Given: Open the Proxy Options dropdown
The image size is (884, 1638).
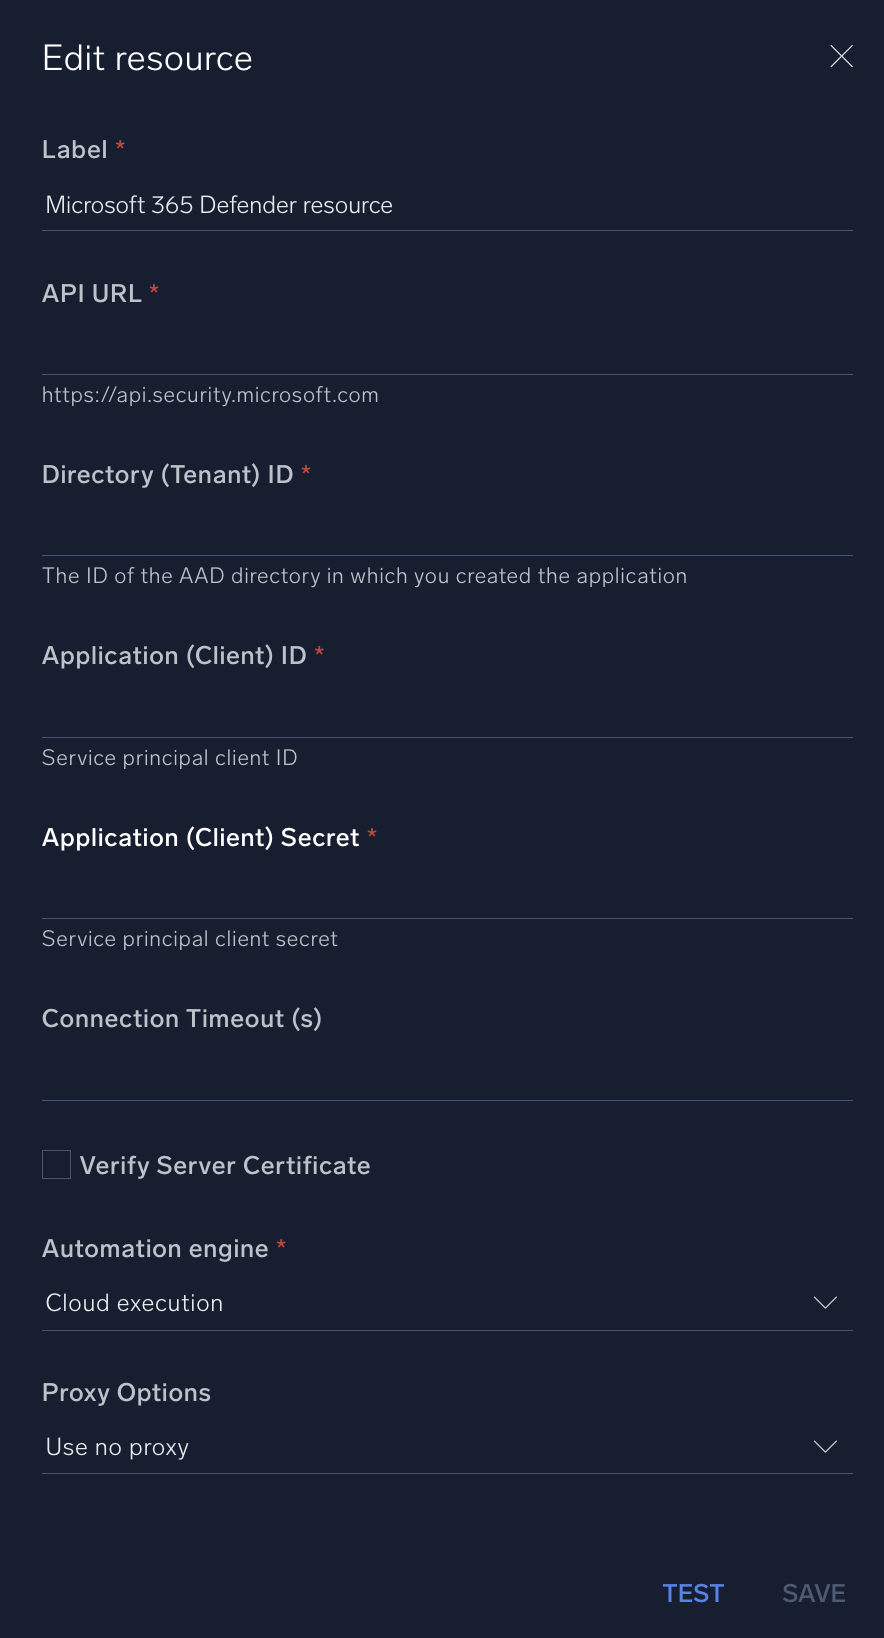Looking at the screenshot, I should tap(446, 1446).
